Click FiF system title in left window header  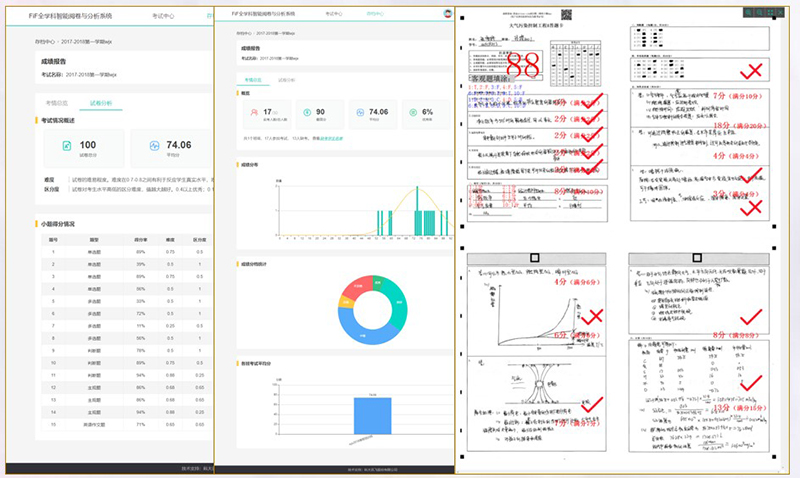[70, 16]
